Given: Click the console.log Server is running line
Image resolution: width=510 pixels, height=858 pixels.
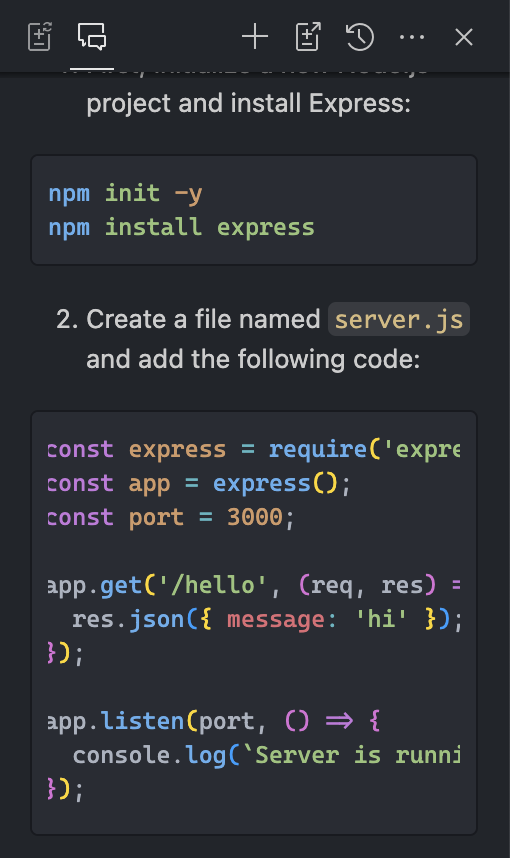Looking at the screenshot, I should tap(266, 755).
